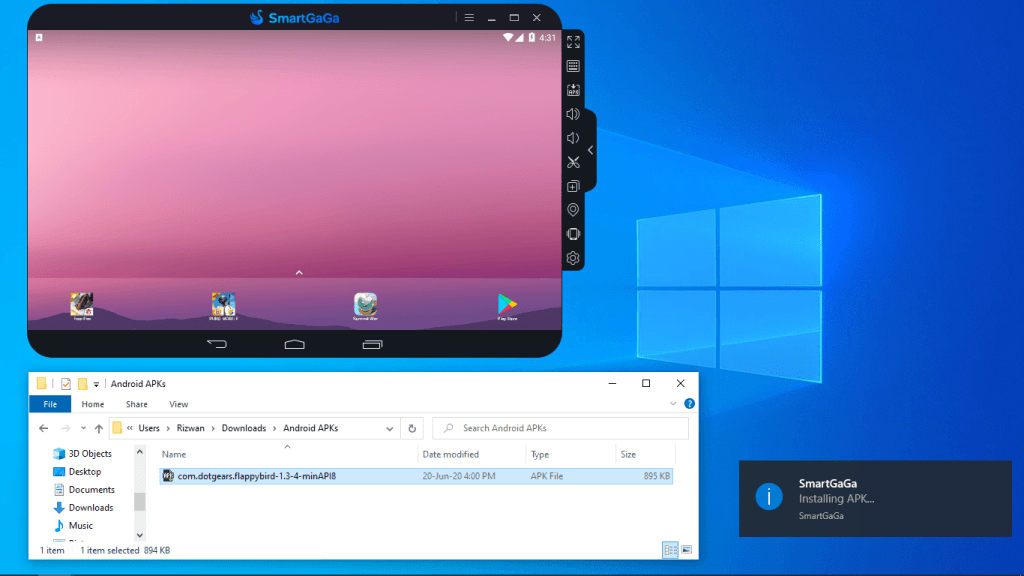Open the File tab in Explorer

click(50, 404)
